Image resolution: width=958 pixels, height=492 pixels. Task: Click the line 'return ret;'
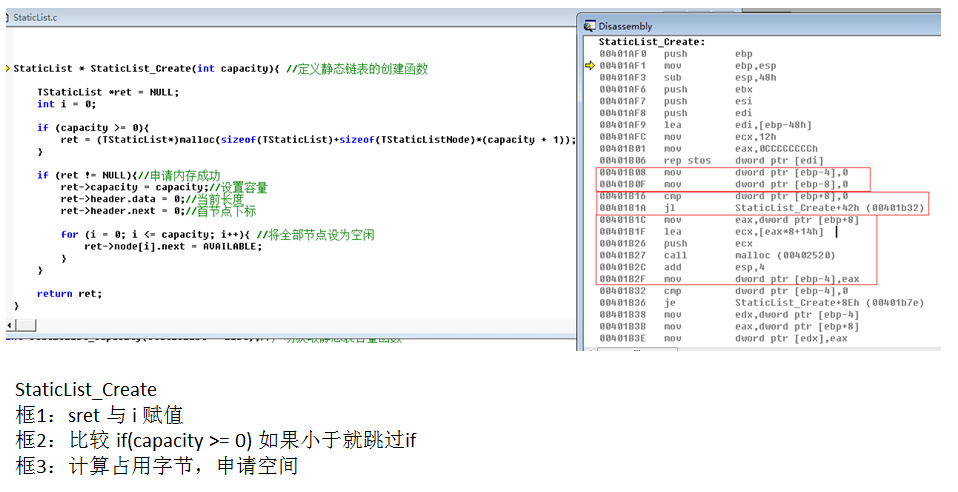pyautogui.click(x=70, y=294)
